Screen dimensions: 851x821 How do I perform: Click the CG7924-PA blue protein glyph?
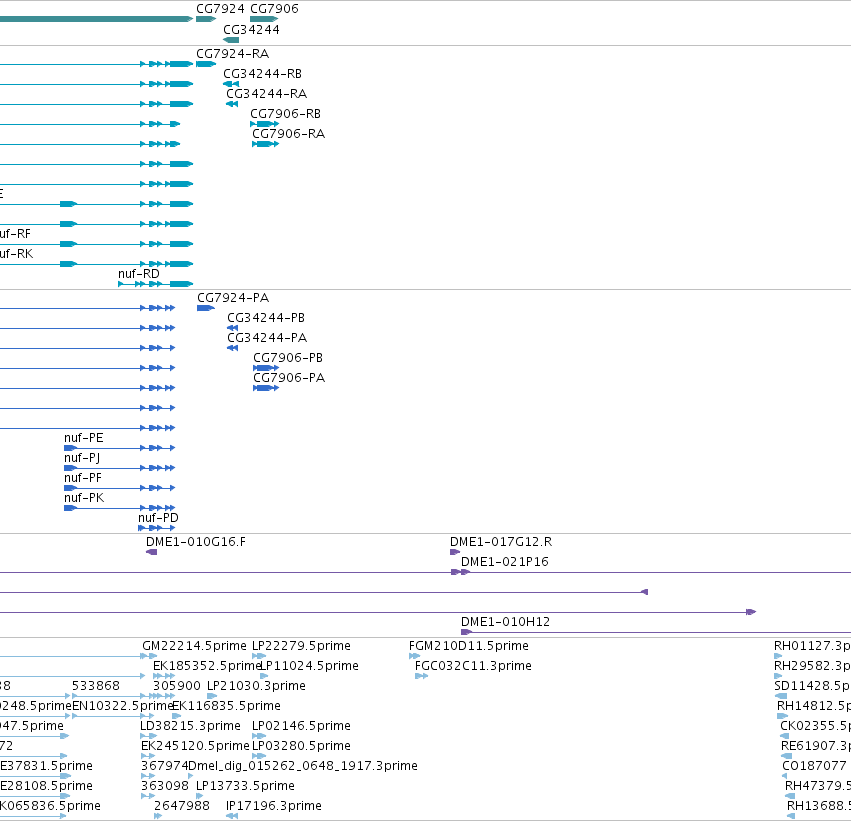(206, 308)
